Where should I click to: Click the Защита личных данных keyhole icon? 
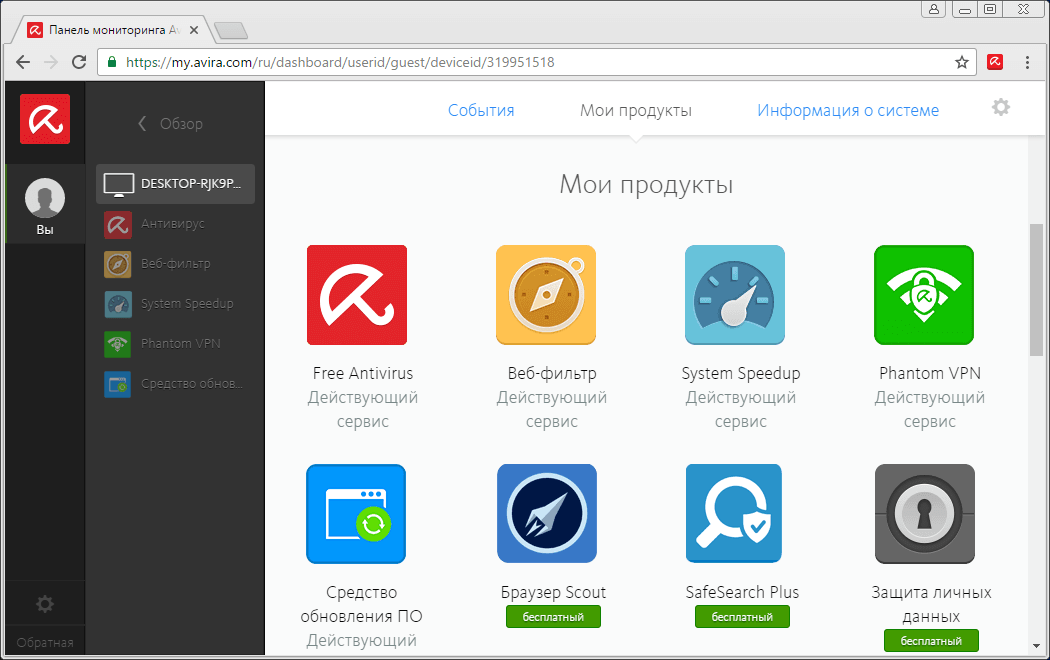923,513
